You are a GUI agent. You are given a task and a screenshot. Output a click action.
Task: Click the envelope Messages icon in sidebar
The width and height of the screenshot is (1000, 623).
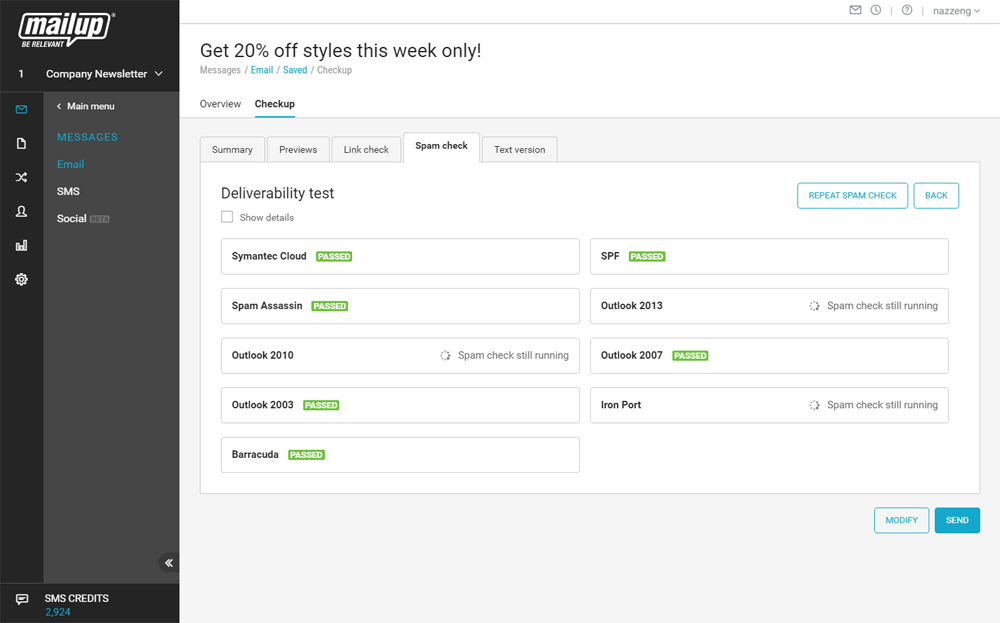21,110
